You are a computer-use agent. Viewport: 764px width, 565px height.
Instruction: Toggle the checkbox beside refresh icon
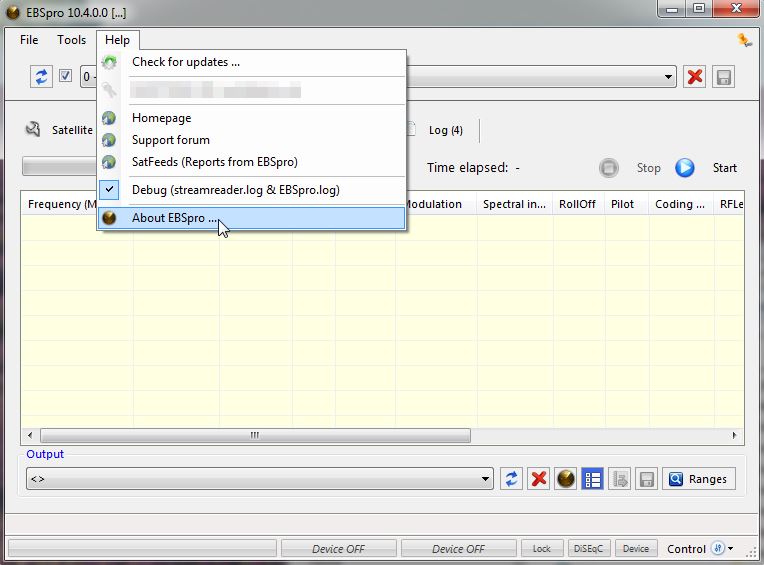coord(65,76)
